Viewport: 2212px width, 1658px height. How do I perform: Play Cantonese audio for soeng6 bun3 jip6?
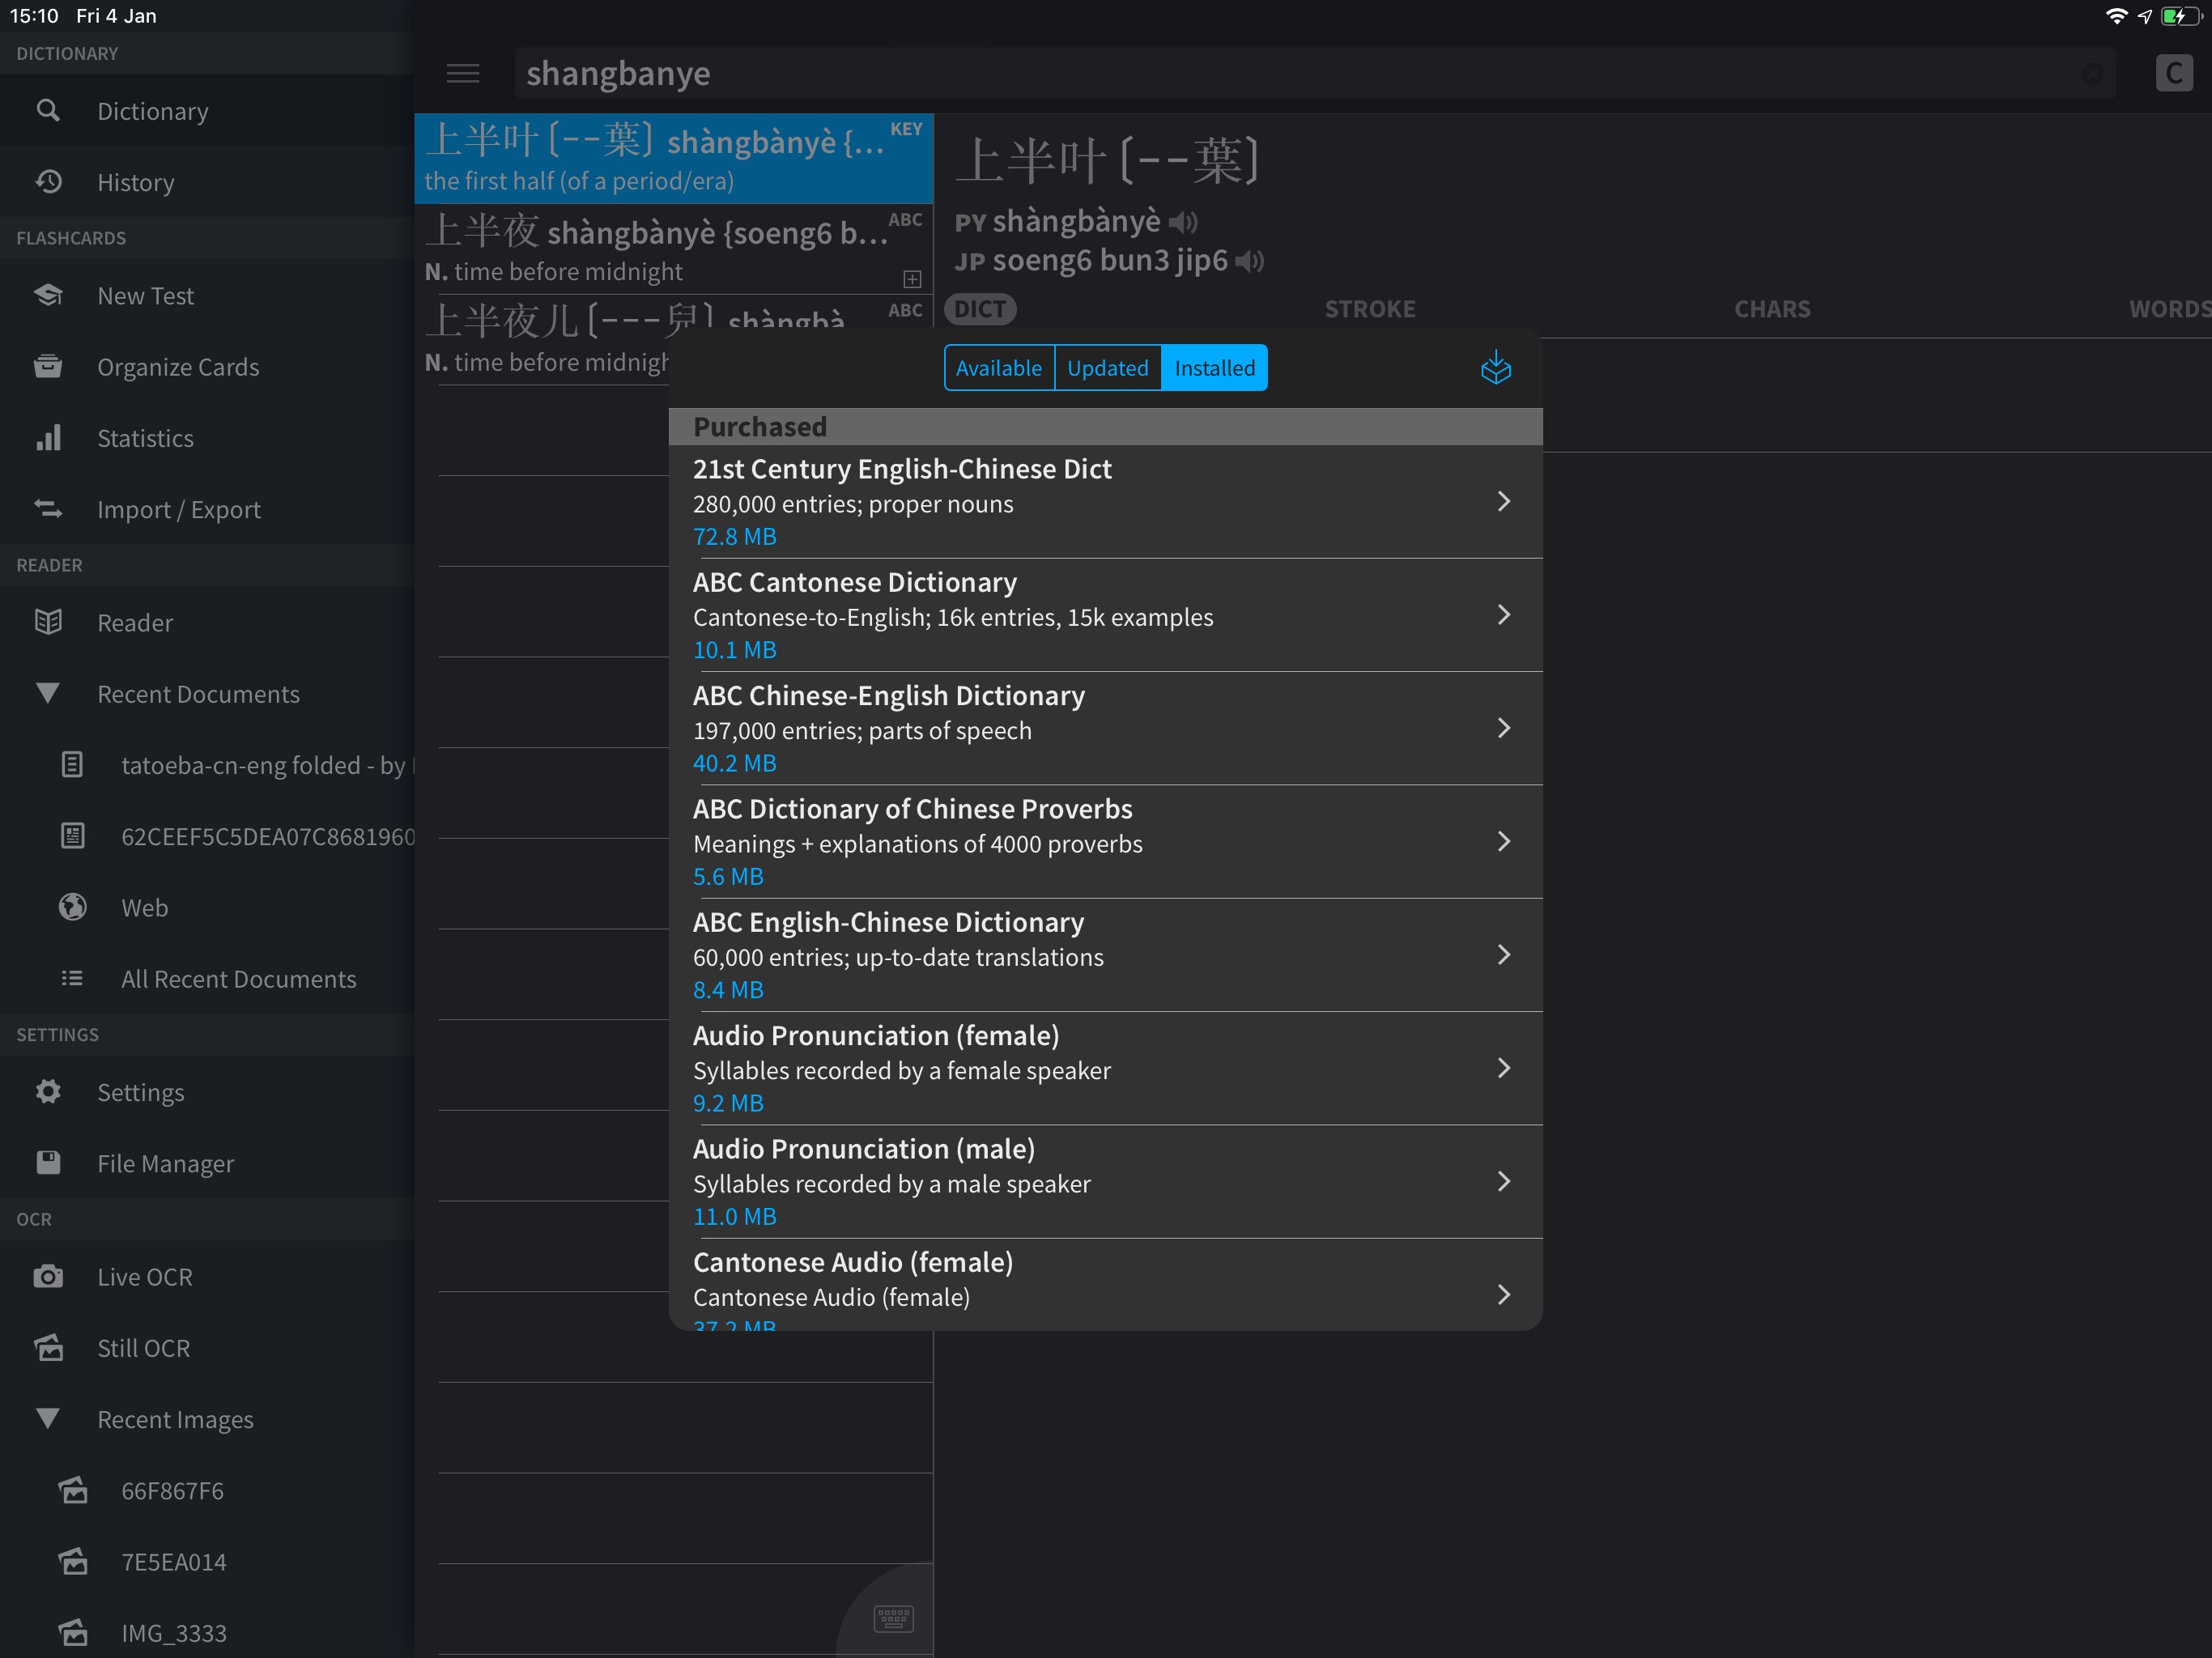tap(1250, 261)
